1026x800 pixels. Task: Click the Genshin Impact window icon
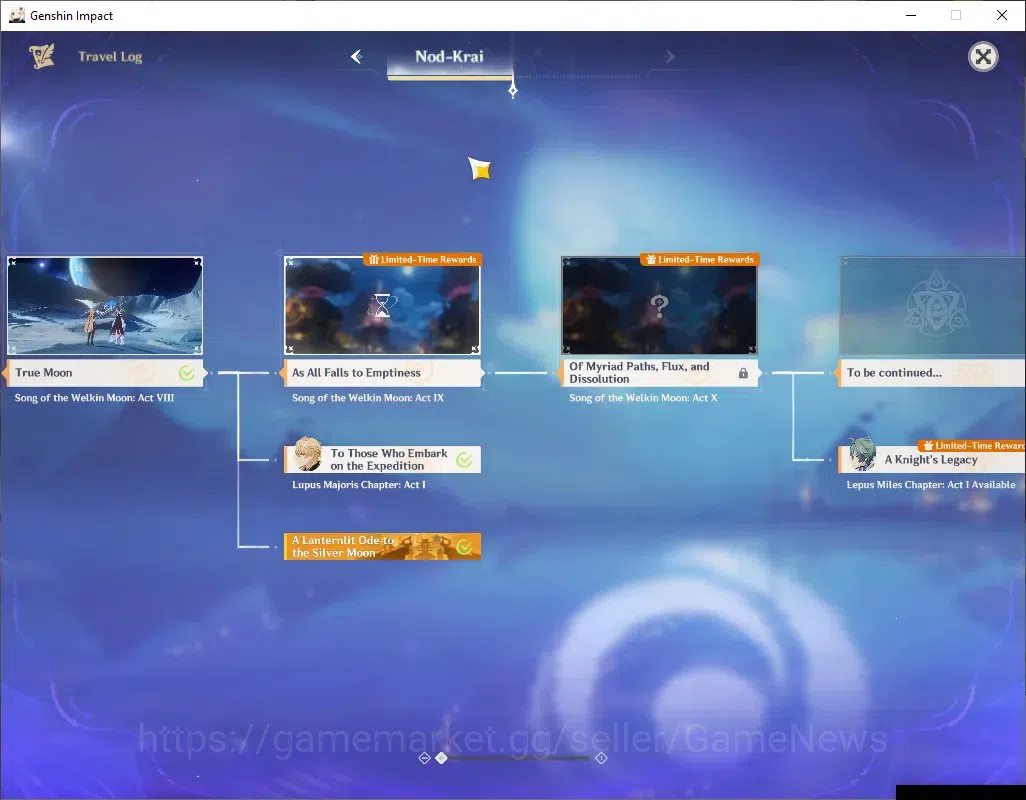click(x=16, y=15)
